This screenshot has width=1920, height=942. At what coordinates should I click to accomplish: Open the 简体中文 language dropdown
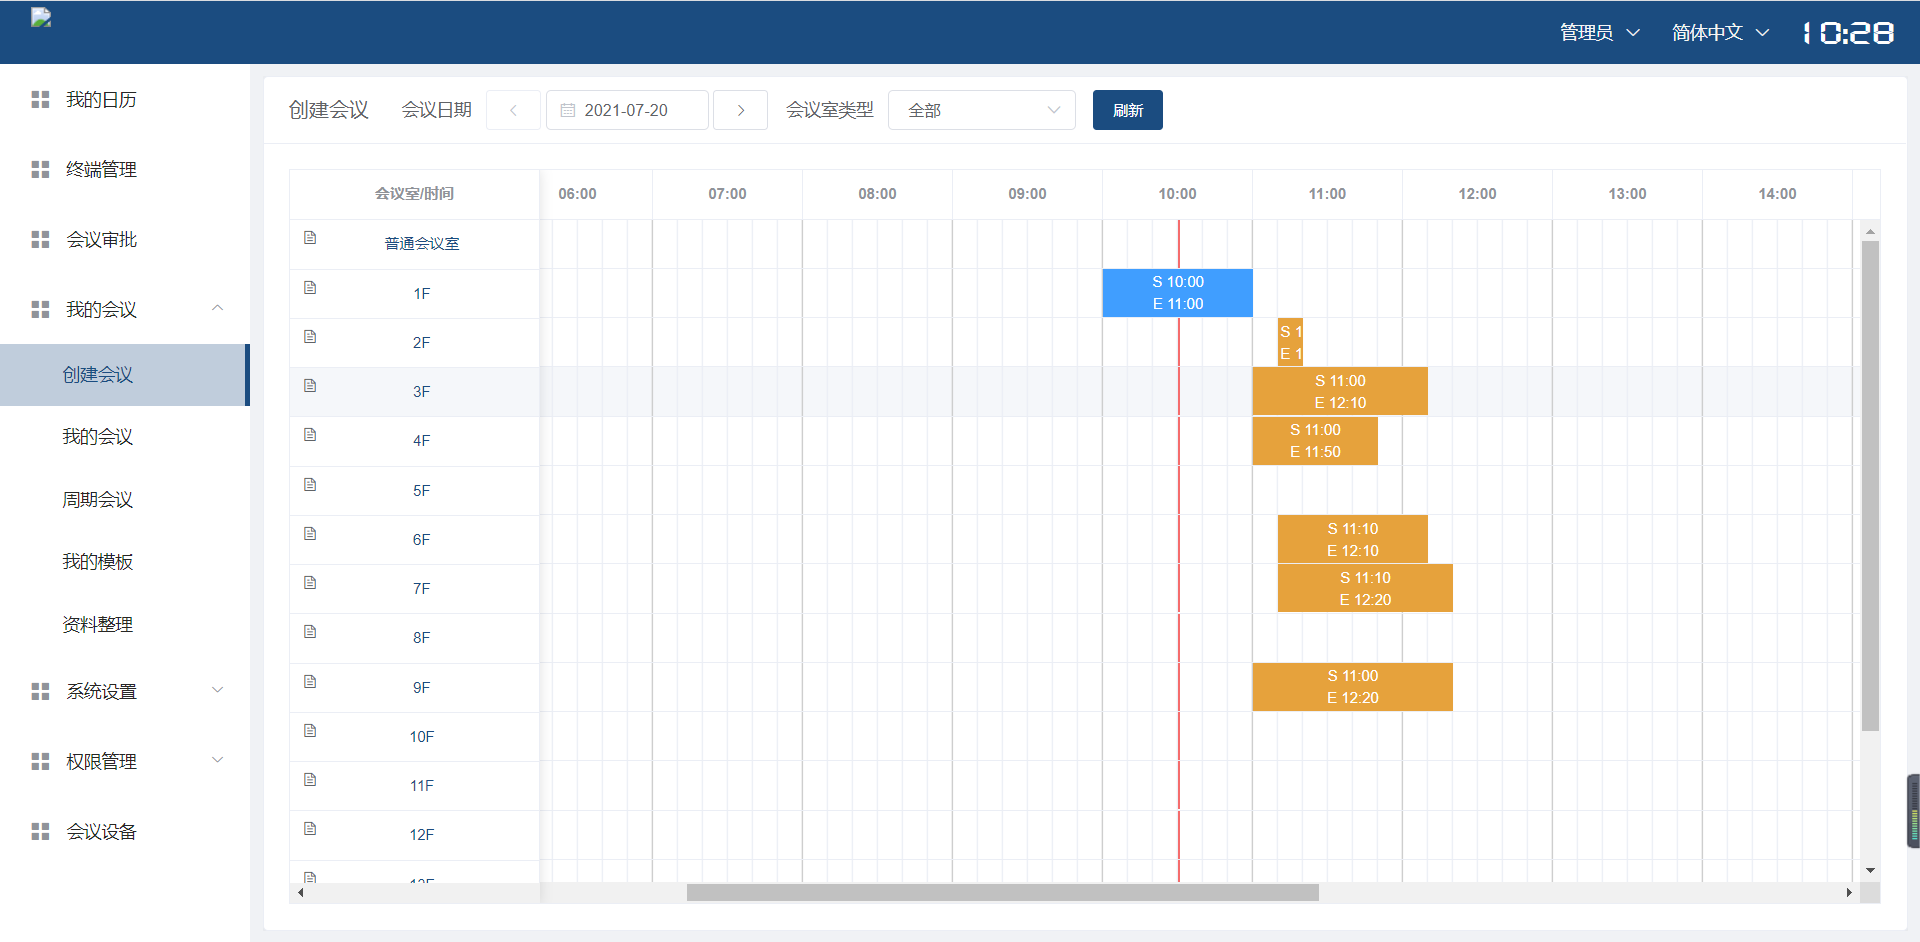click(1720, 33)
